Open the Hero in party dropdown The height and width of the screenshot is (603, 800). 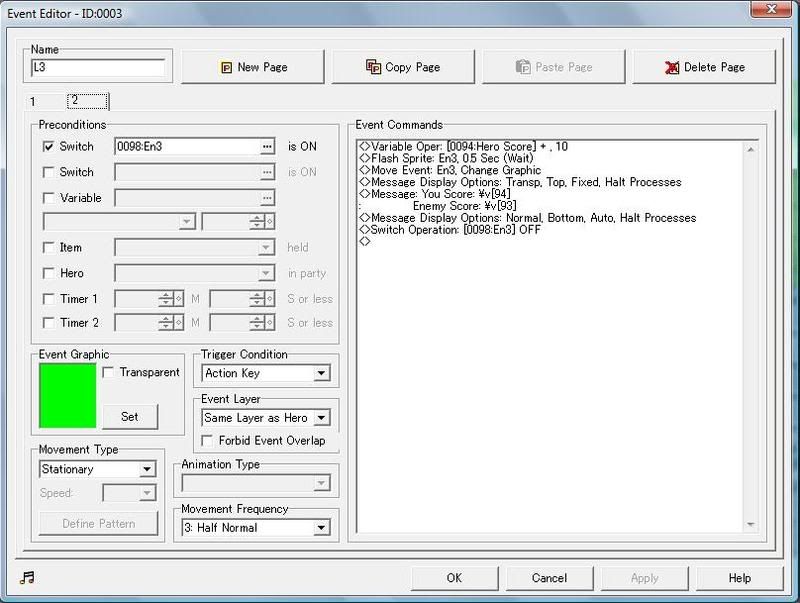266,273
